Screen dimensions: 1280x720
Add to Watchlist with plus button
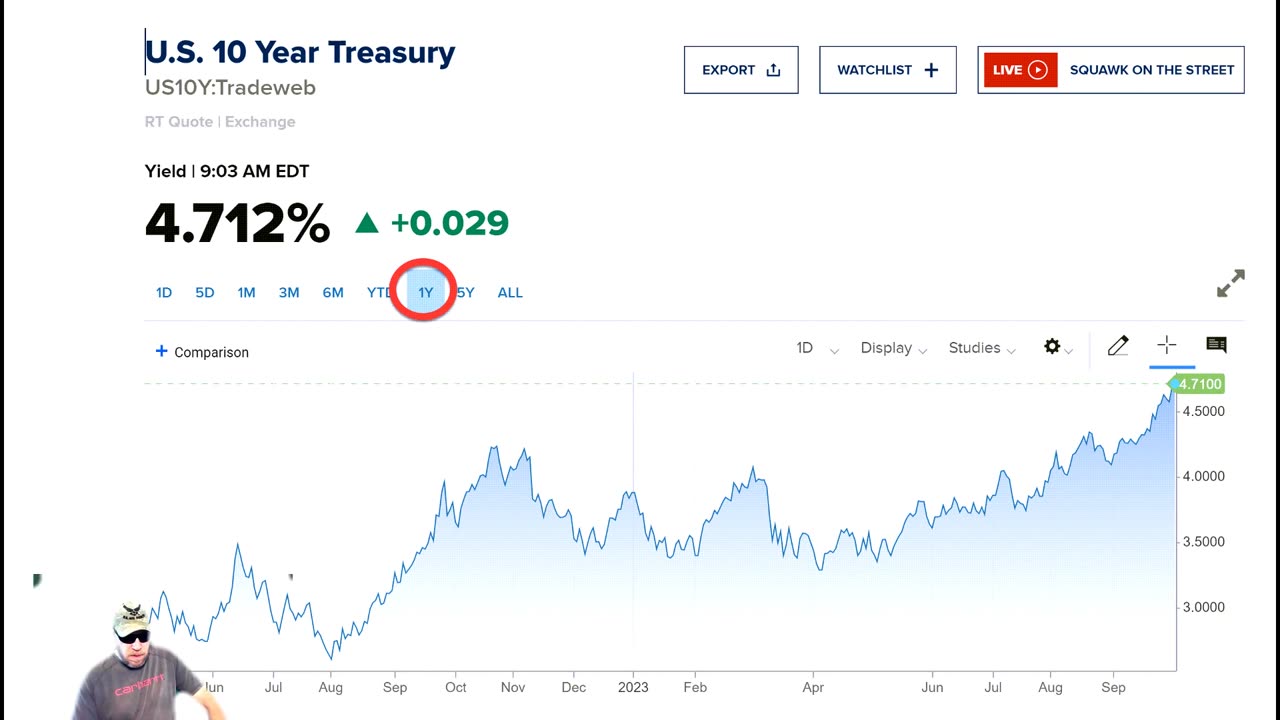pyautogui.click(x=887, y=70)
